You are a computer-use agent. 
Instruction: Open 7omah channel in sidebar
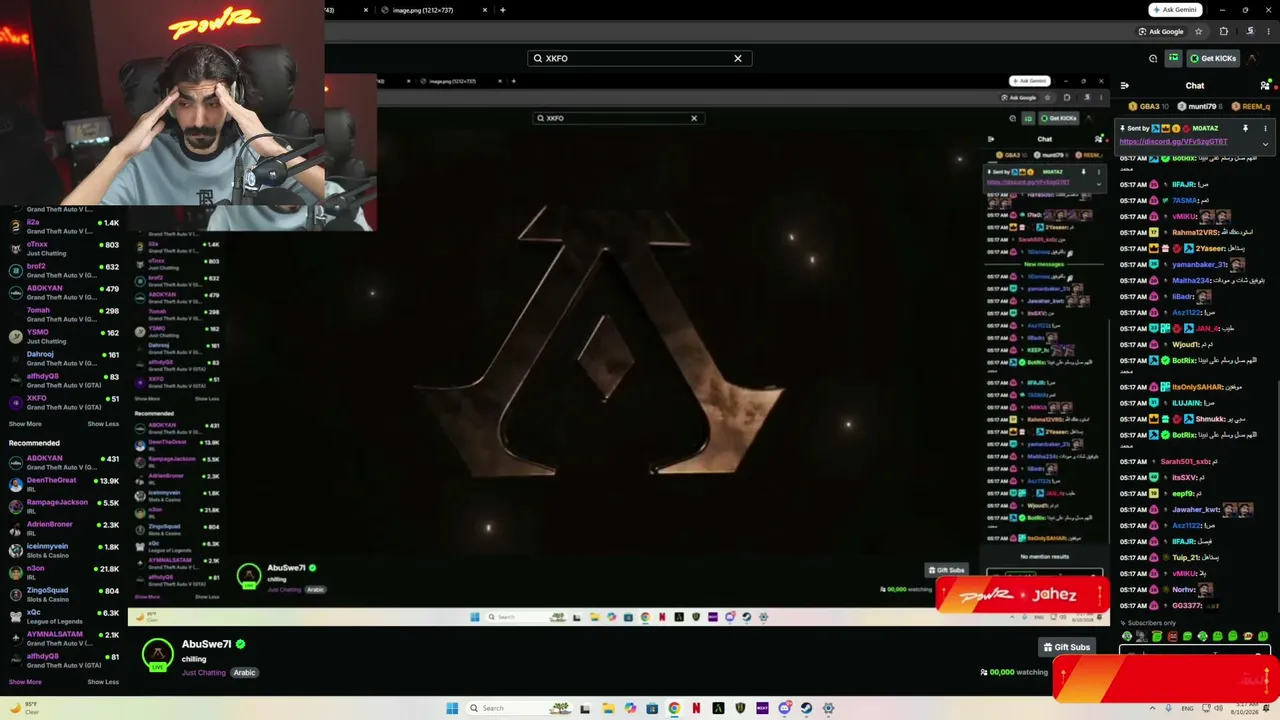pos(63,314)
